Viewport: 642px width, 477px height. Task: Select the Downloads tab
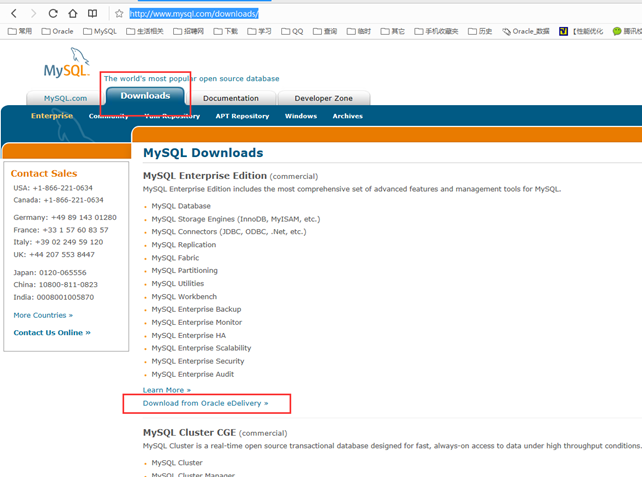click(x=145, y=96)
